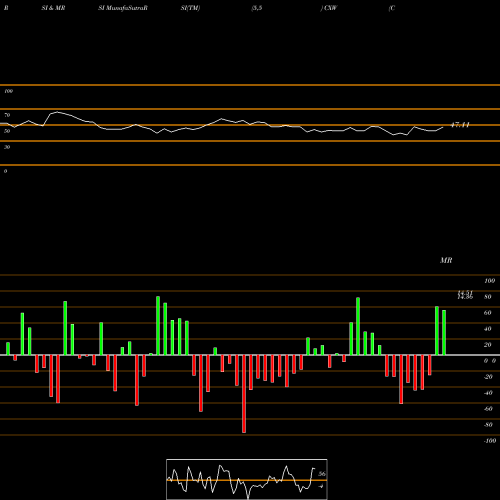Click the "56" value in the mini chart
This screenshot has width=500, height=500.
pos(322,474)
